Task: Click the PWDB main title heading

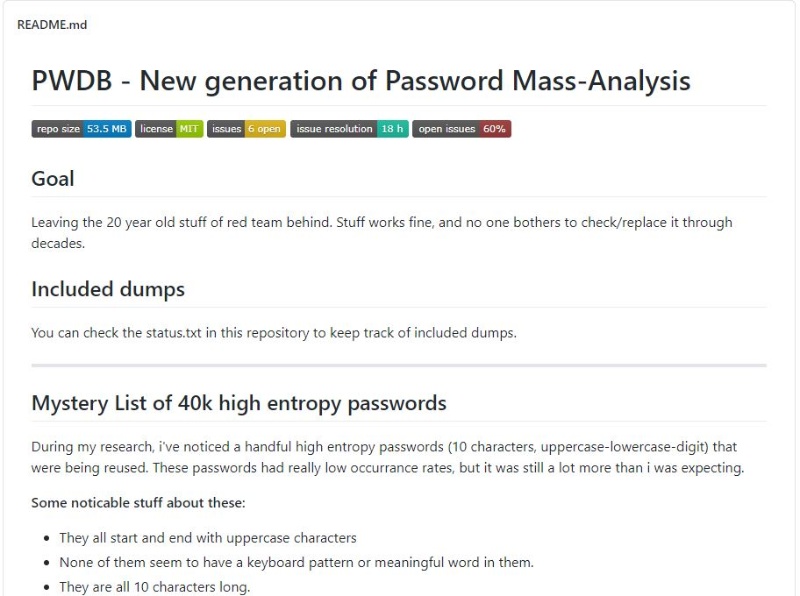Action: click(x=360, y=81)
